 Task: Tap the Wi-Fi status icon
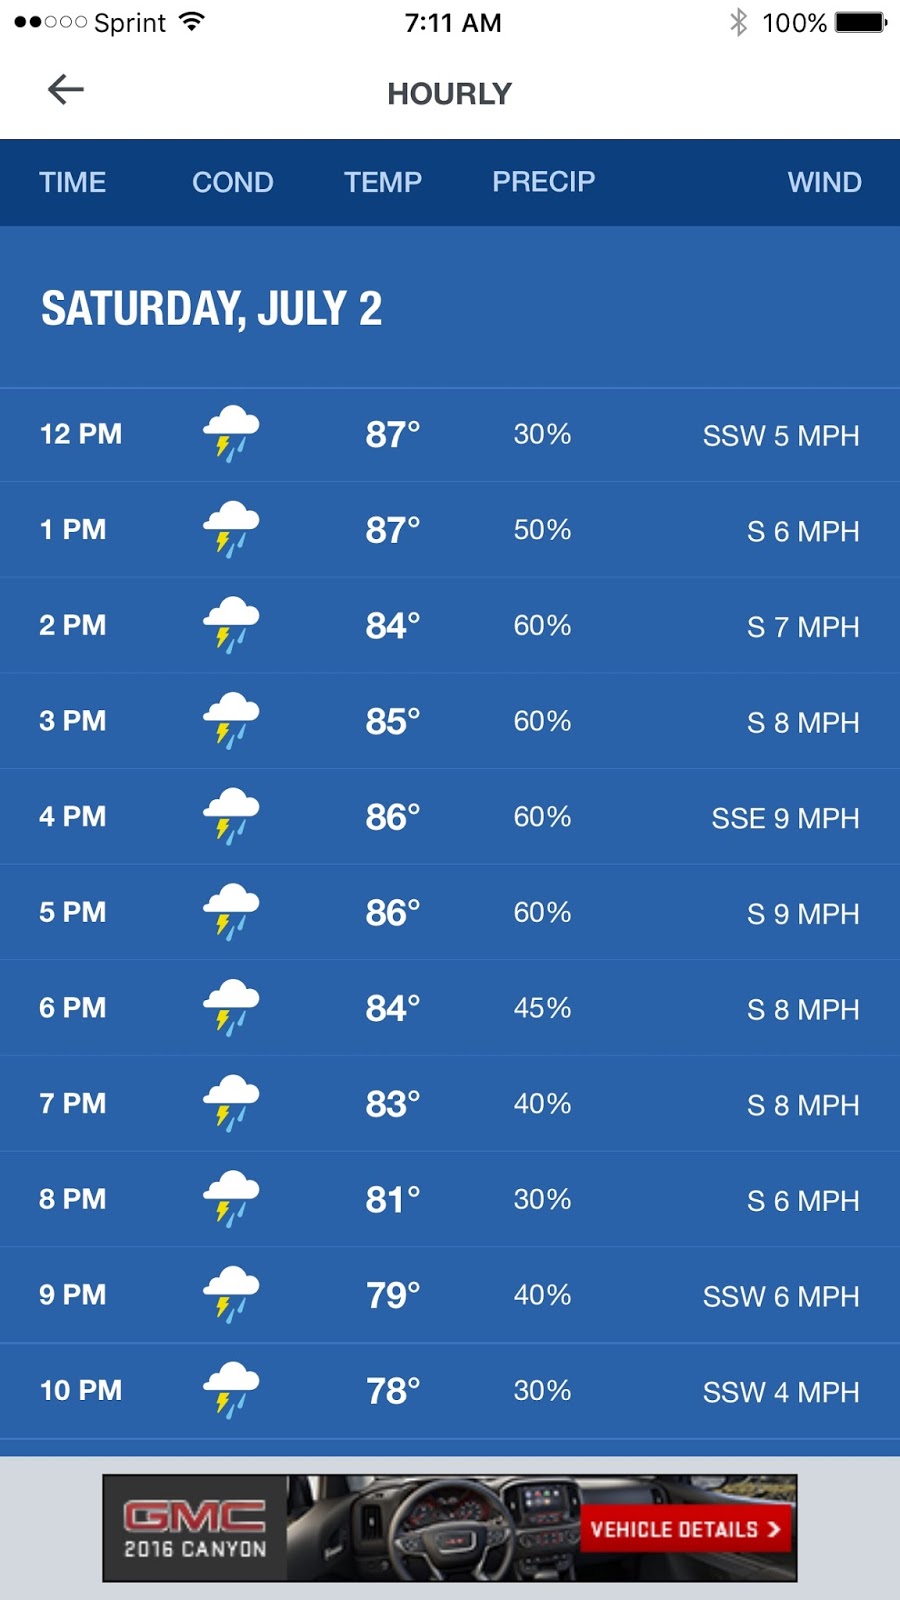191,22
